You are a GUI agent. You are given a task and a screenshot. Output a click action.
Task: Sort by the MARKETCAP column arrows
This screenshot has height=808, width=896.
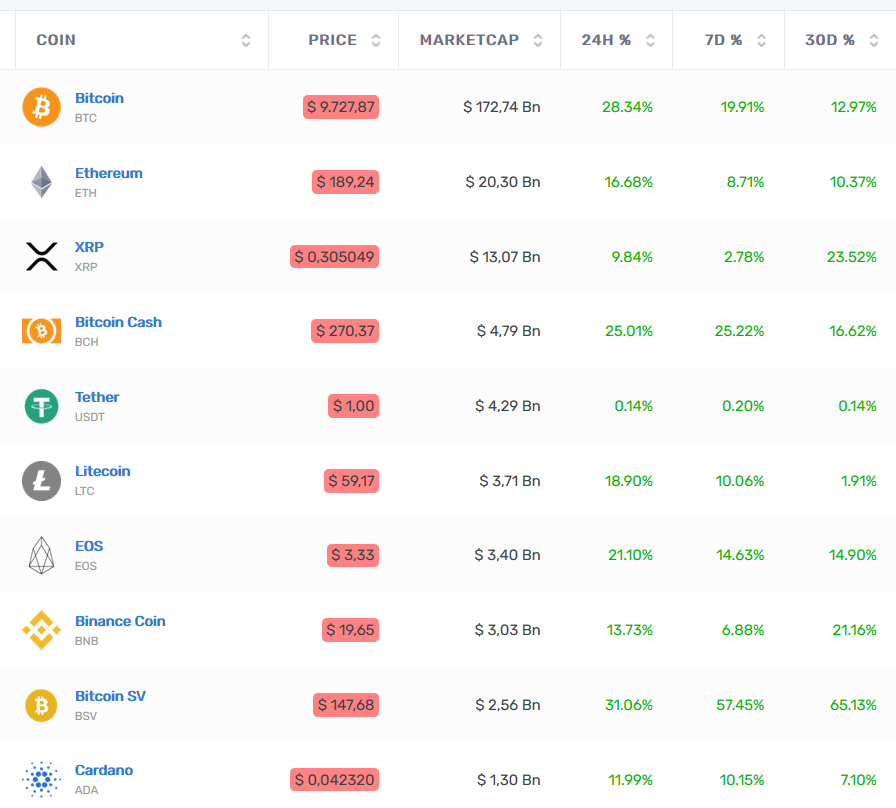(538, 41)
